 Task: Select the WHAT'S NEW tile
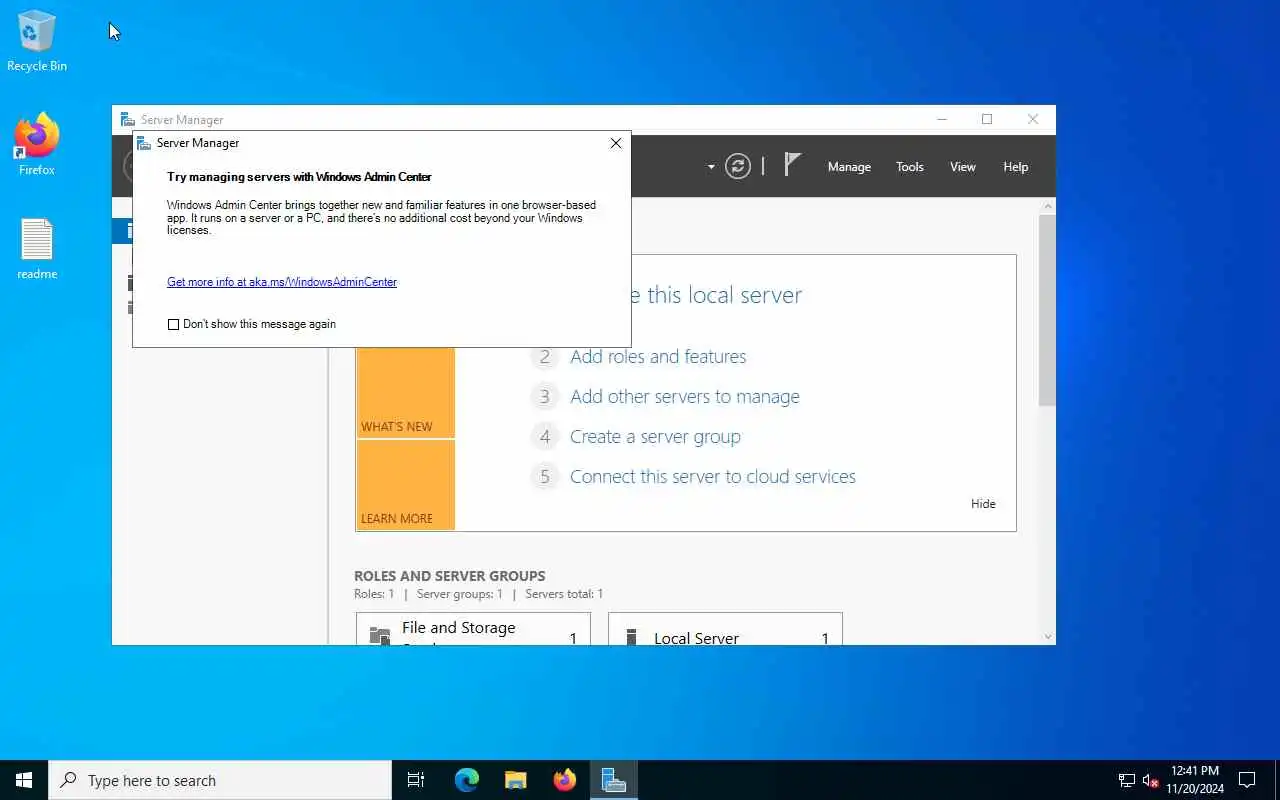click(x=405, y=392)
